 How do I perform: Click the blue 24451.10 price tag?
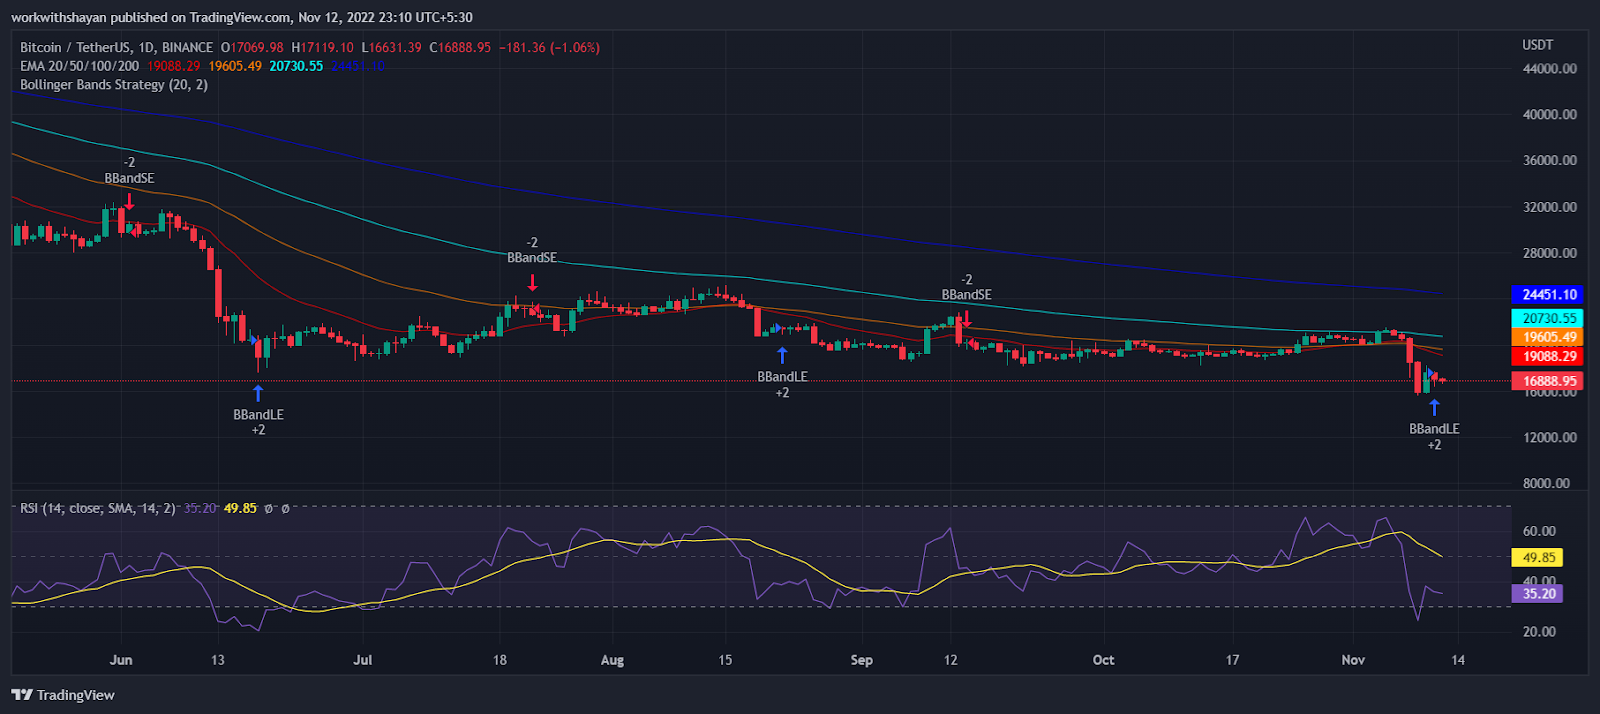(1548, 295)
